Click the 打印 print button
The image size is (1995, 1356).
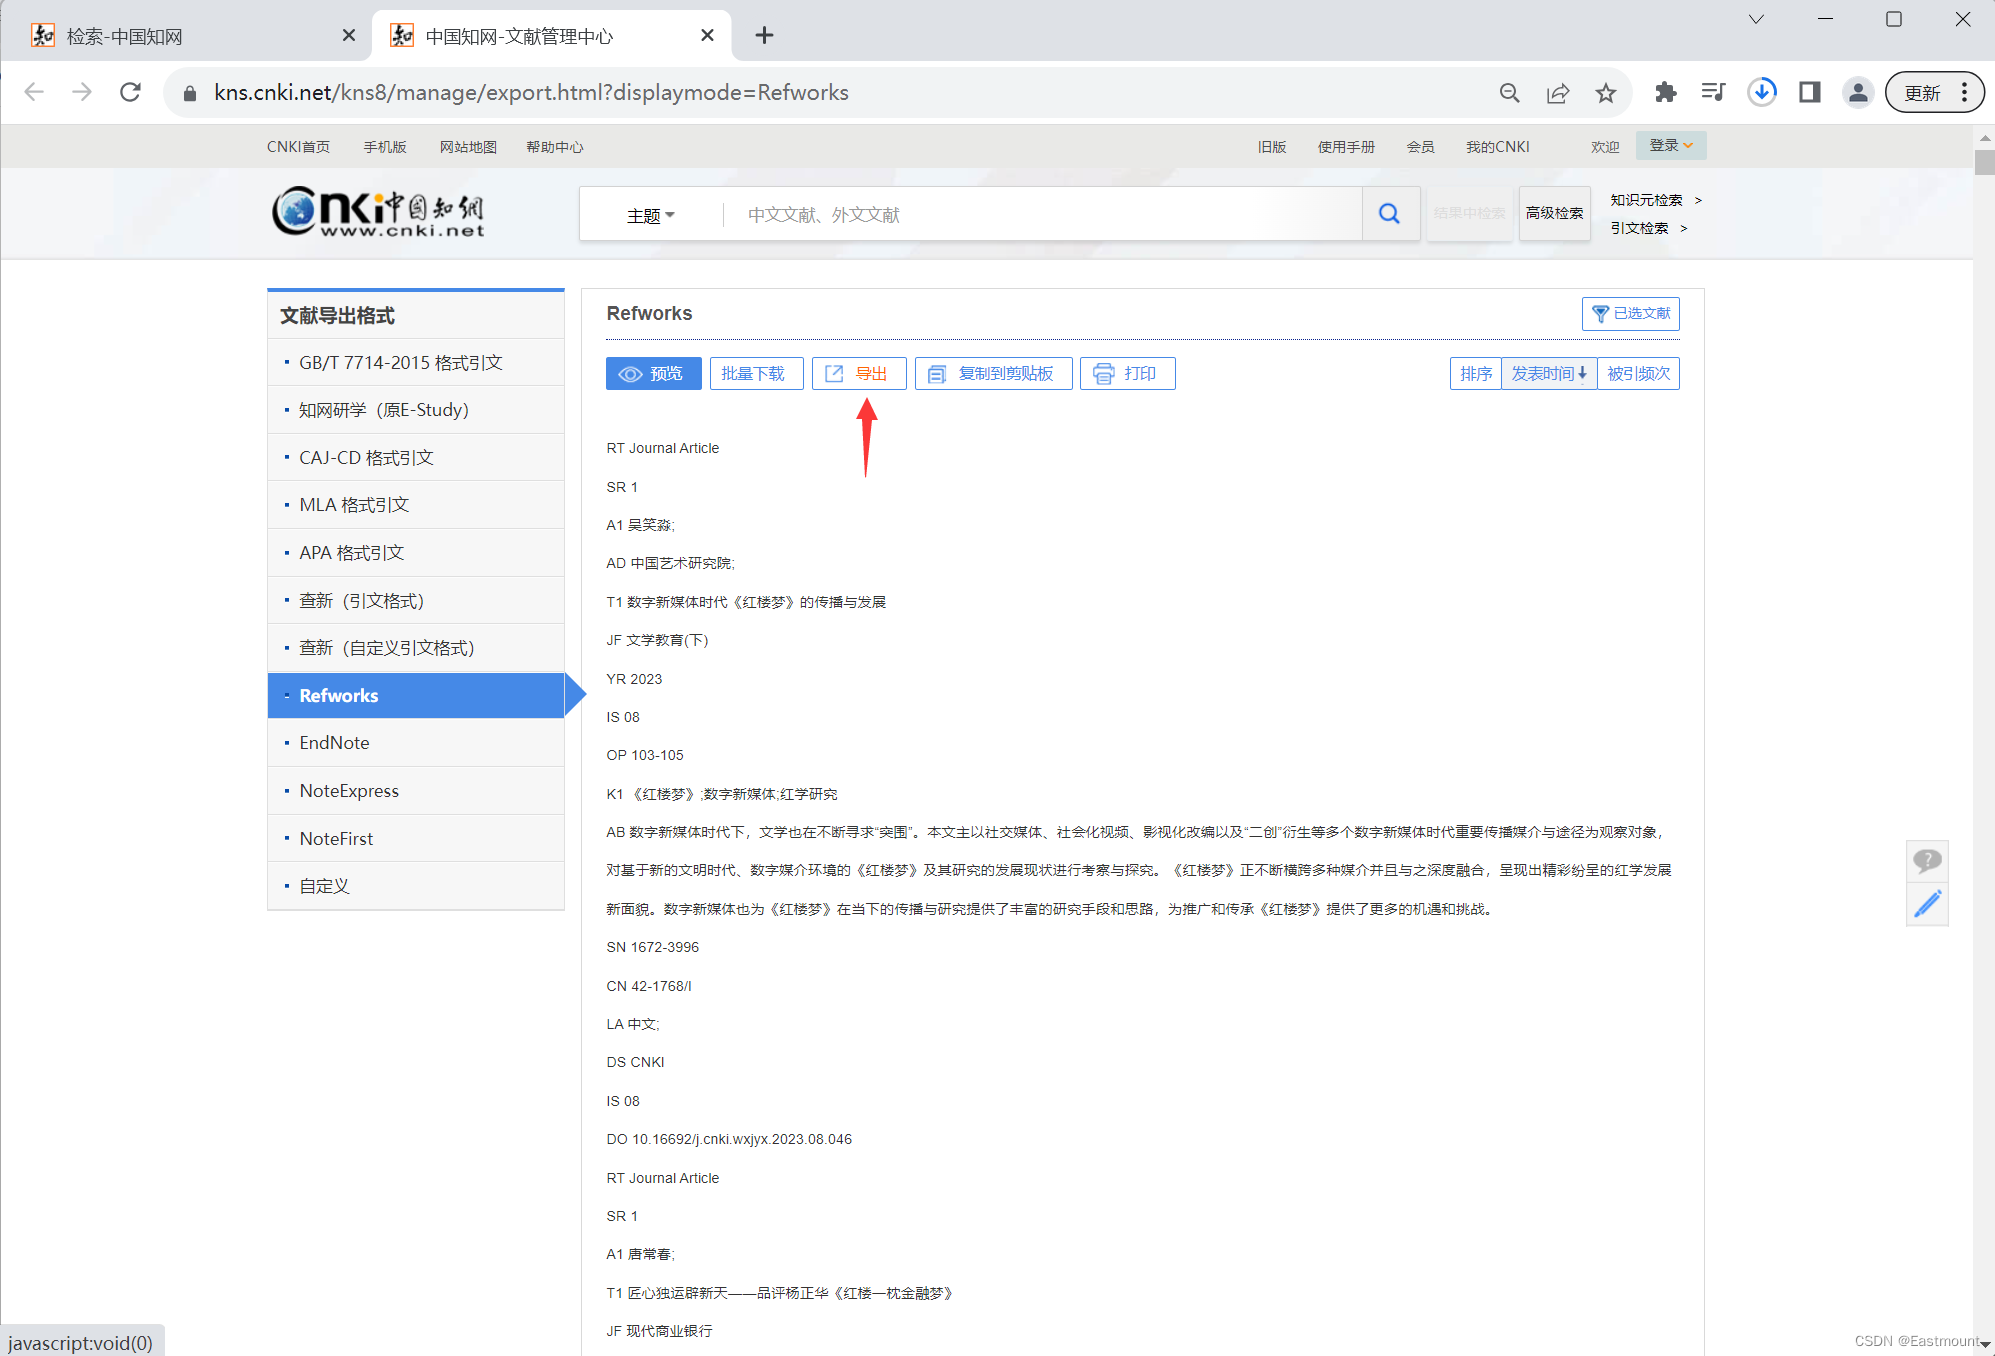pos(1127,374)
